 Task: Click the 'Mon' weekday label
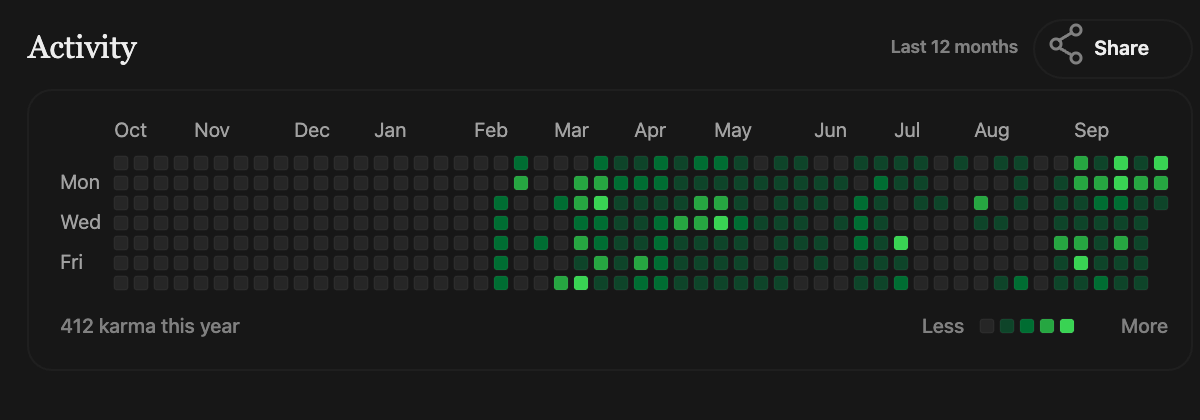point(80,182)
